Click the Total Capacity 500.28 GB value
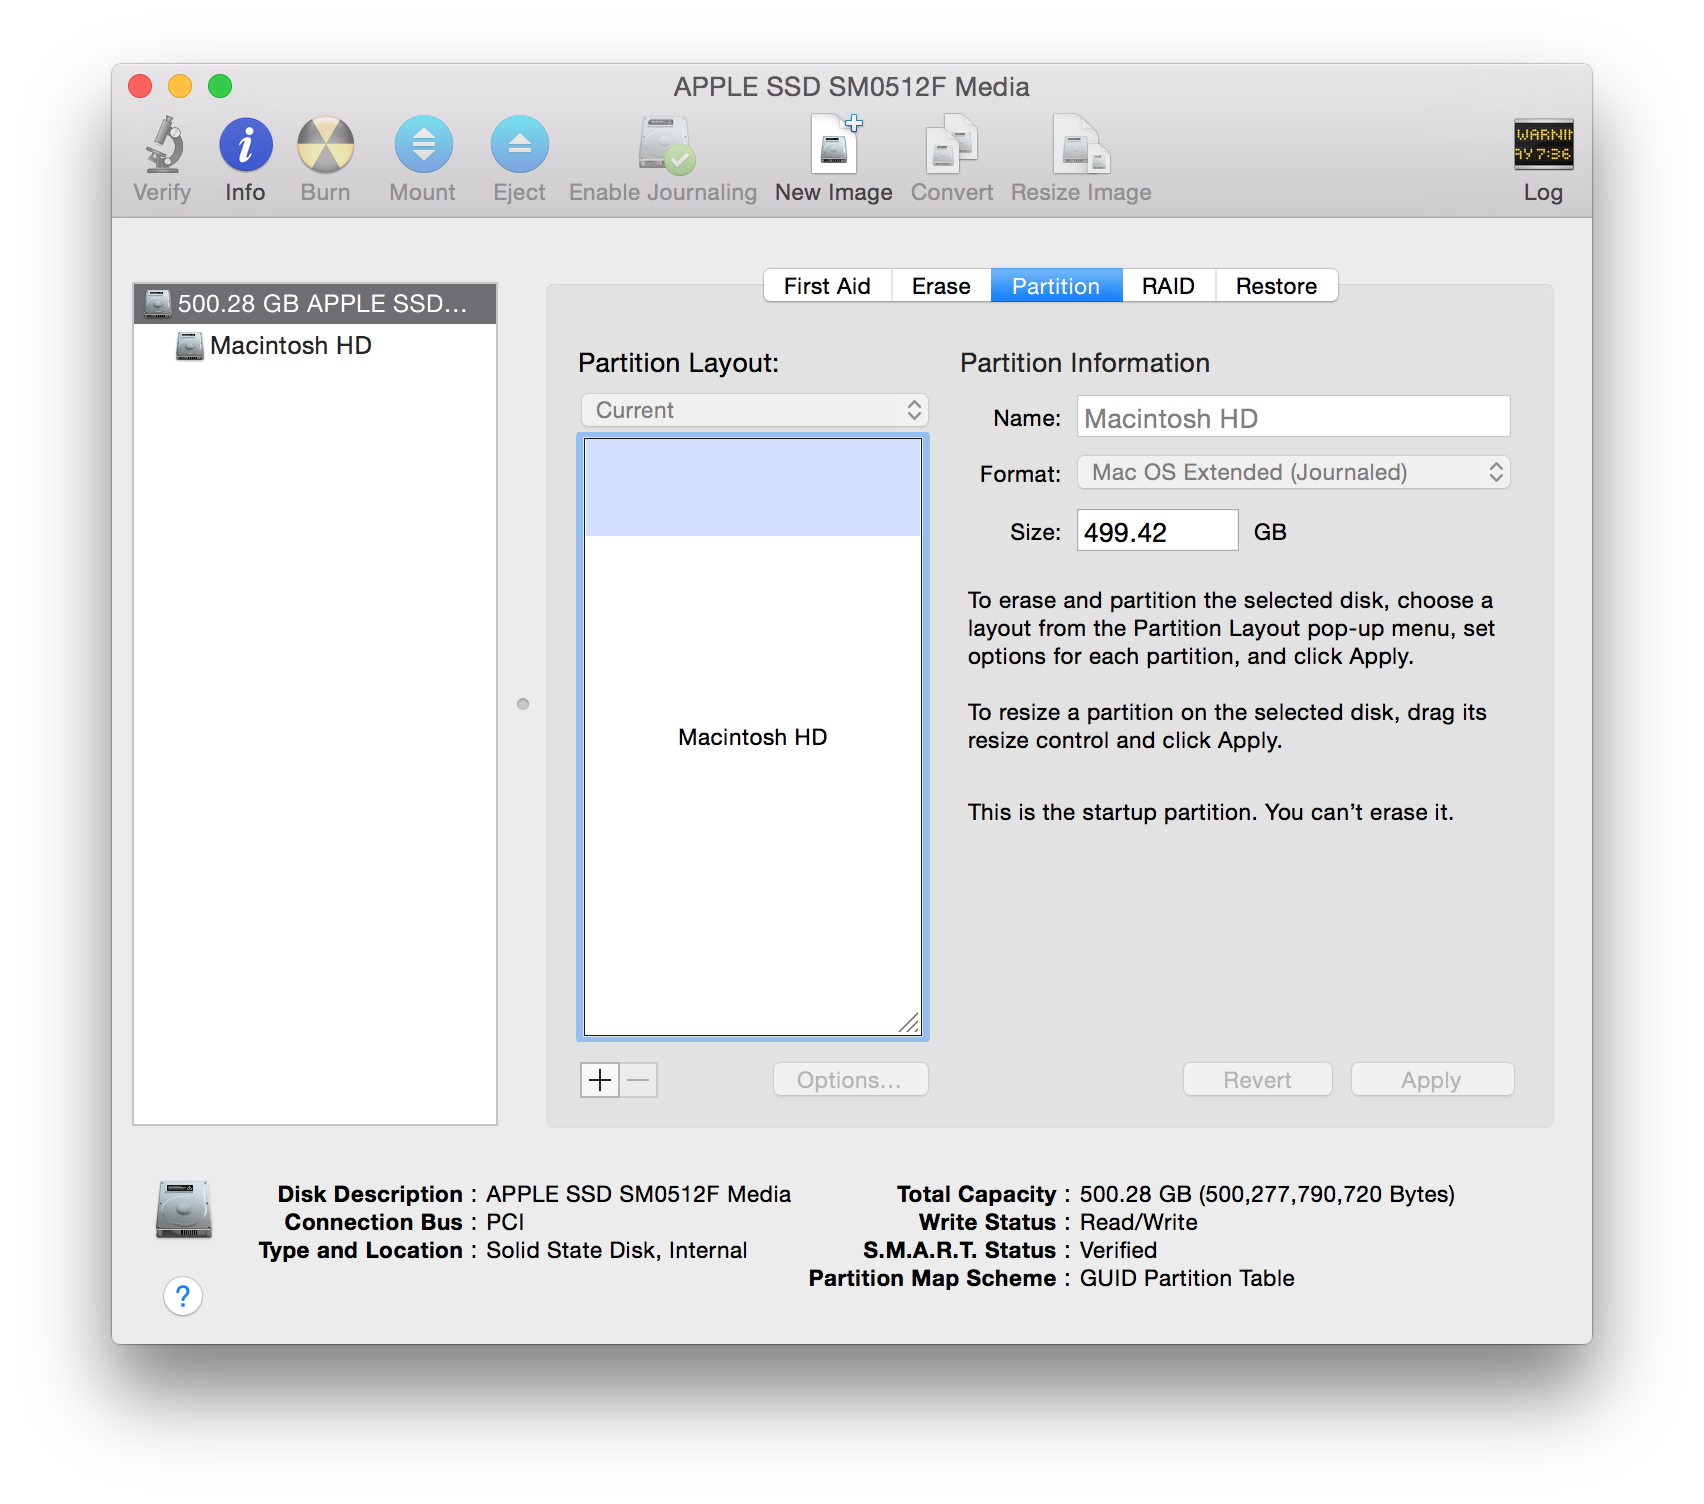This screenshot has height=1504, width=1704. [x=1267, y=1194]
